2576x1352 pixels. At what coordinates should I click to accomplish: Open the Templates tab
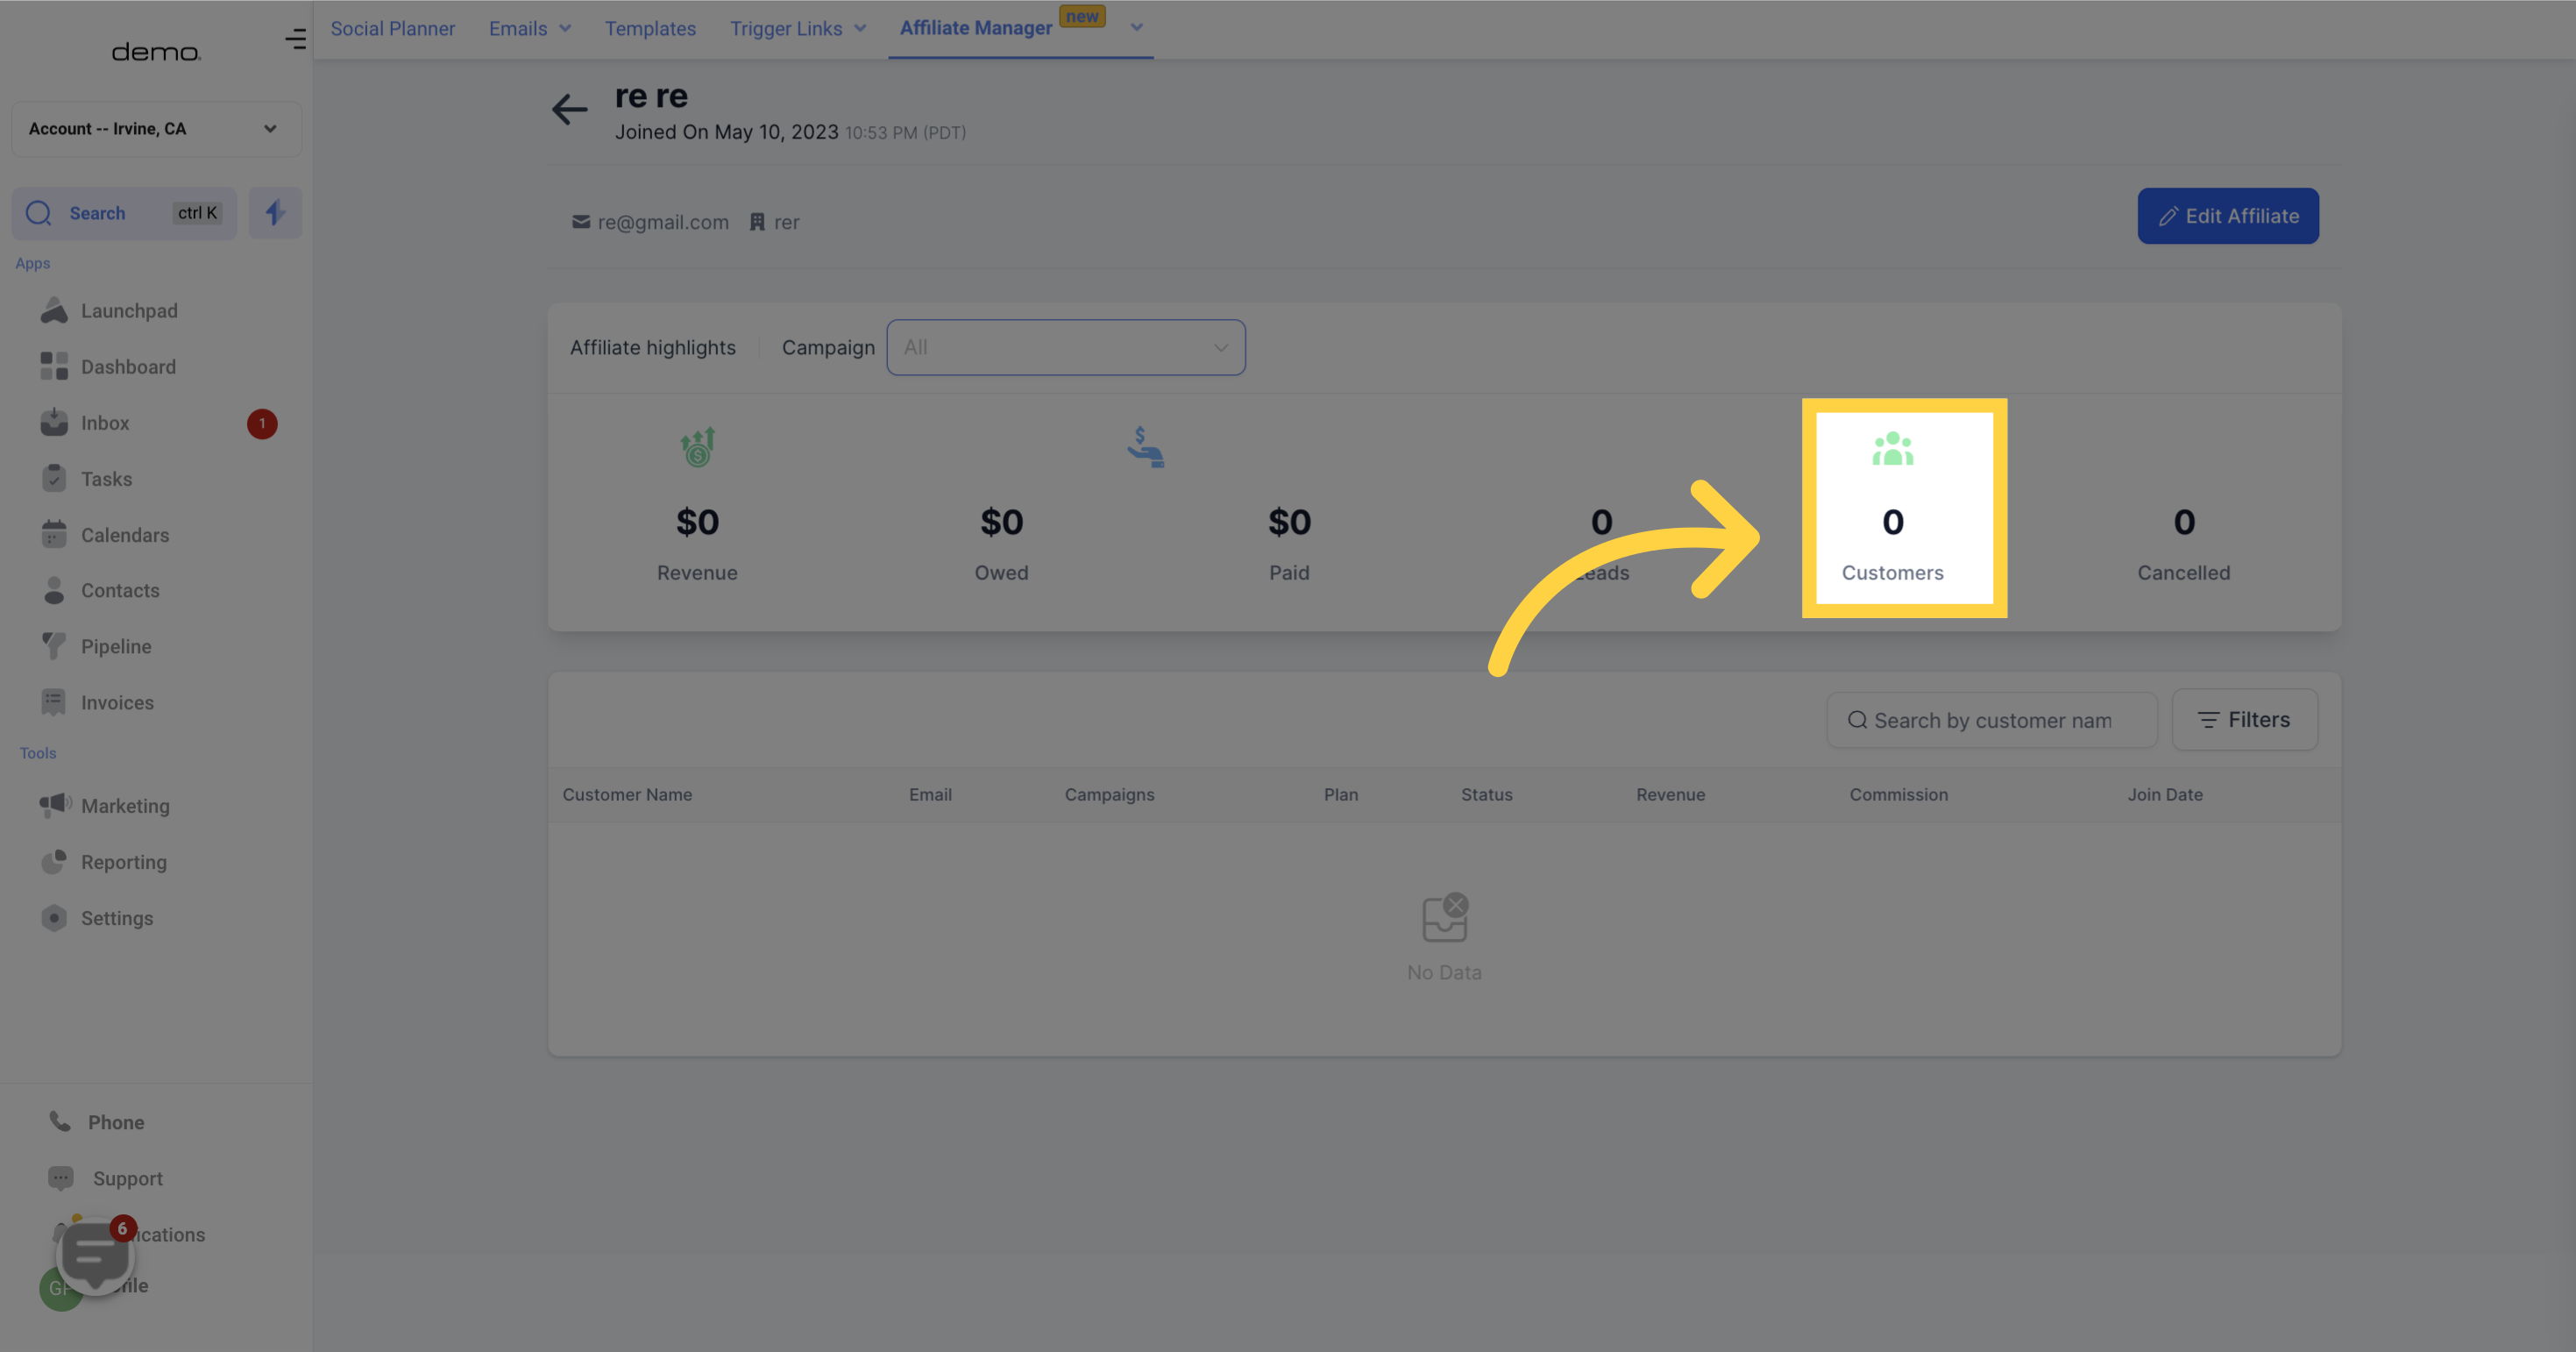[x=650, y=29]
